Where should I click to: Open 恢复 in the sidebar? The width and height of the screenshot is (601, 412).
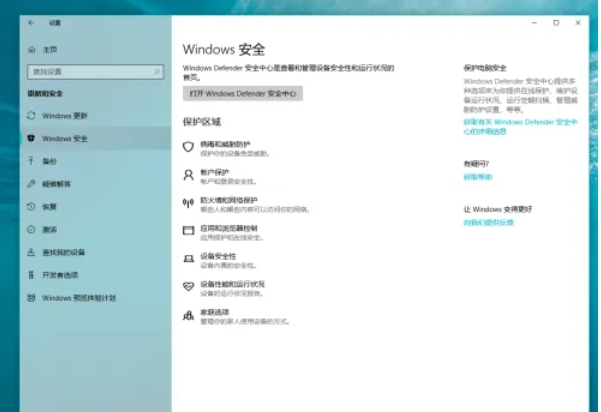point(49,207)
